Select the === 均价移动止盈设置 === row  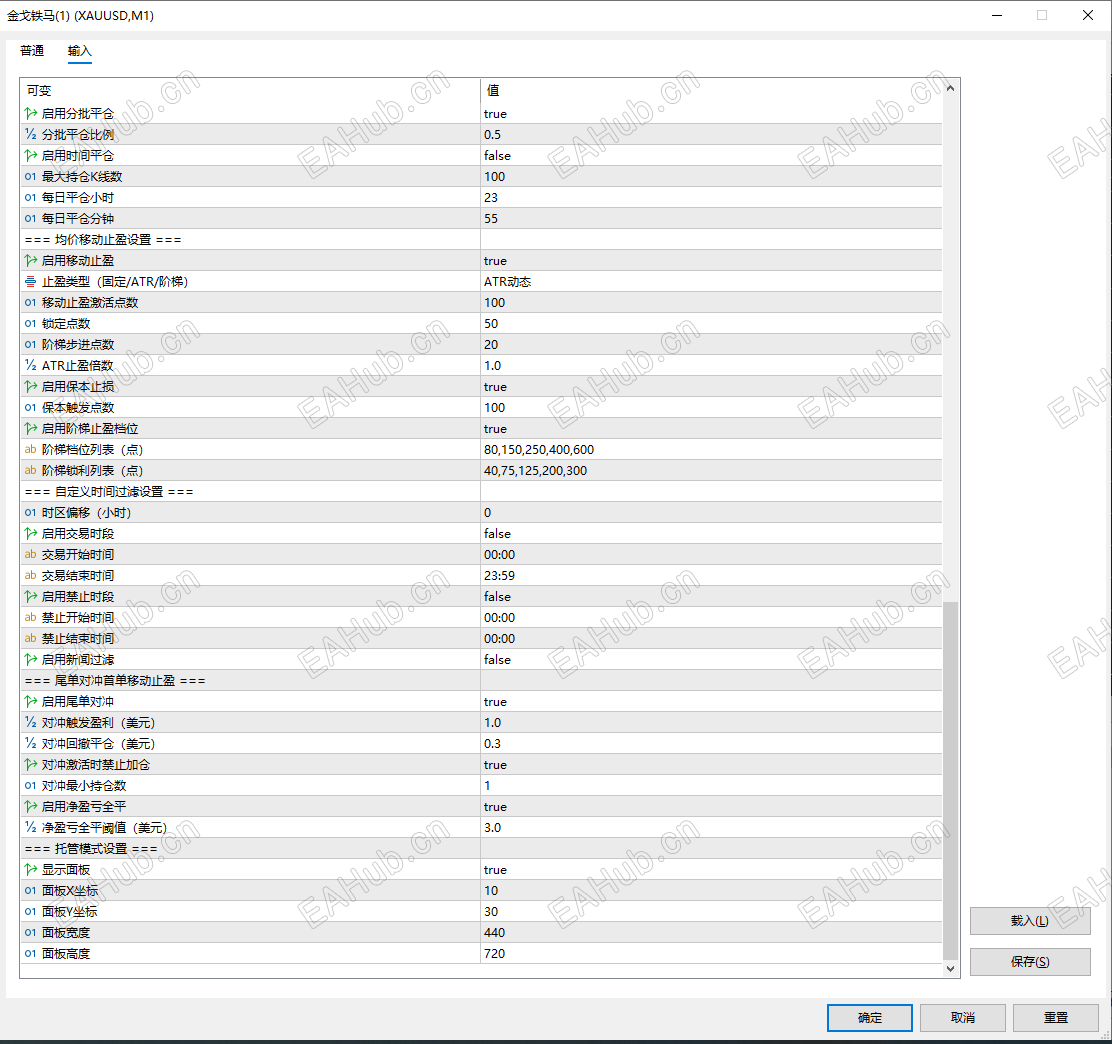pyautogui.click(x=481, y=240)
